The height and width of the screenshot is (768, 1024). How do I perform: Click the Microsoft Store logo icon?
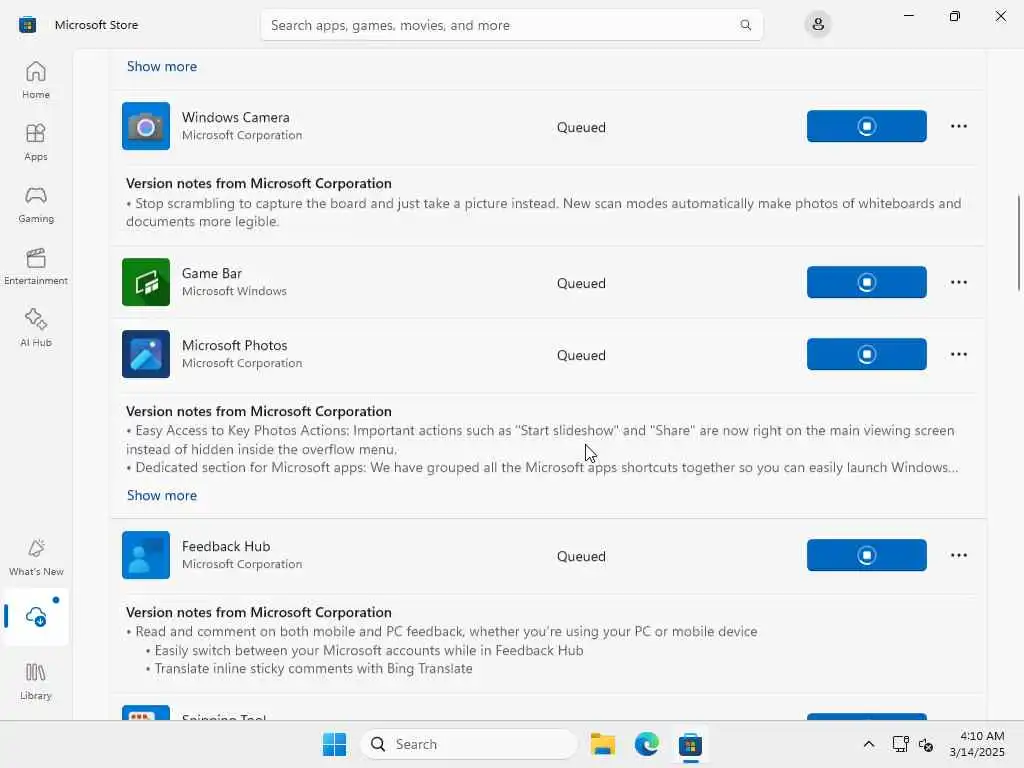click(27, 25)
